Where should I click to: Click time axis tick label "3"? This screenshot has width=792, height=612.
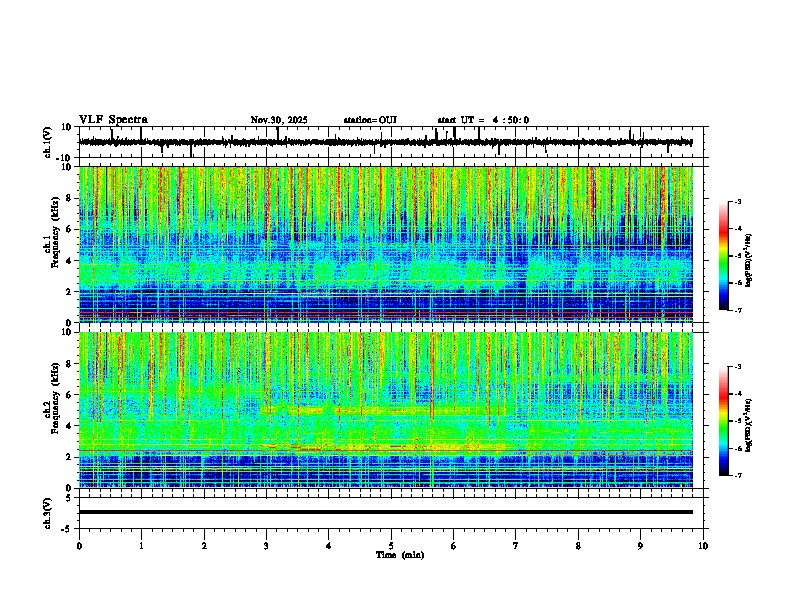tap(266, 546)
